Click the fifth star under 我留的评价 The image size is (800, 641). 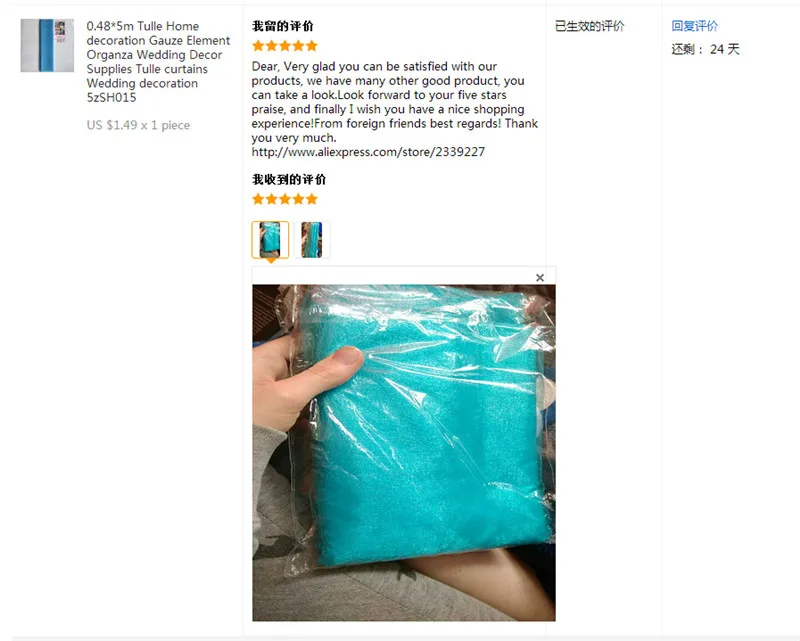pos(312,46)
